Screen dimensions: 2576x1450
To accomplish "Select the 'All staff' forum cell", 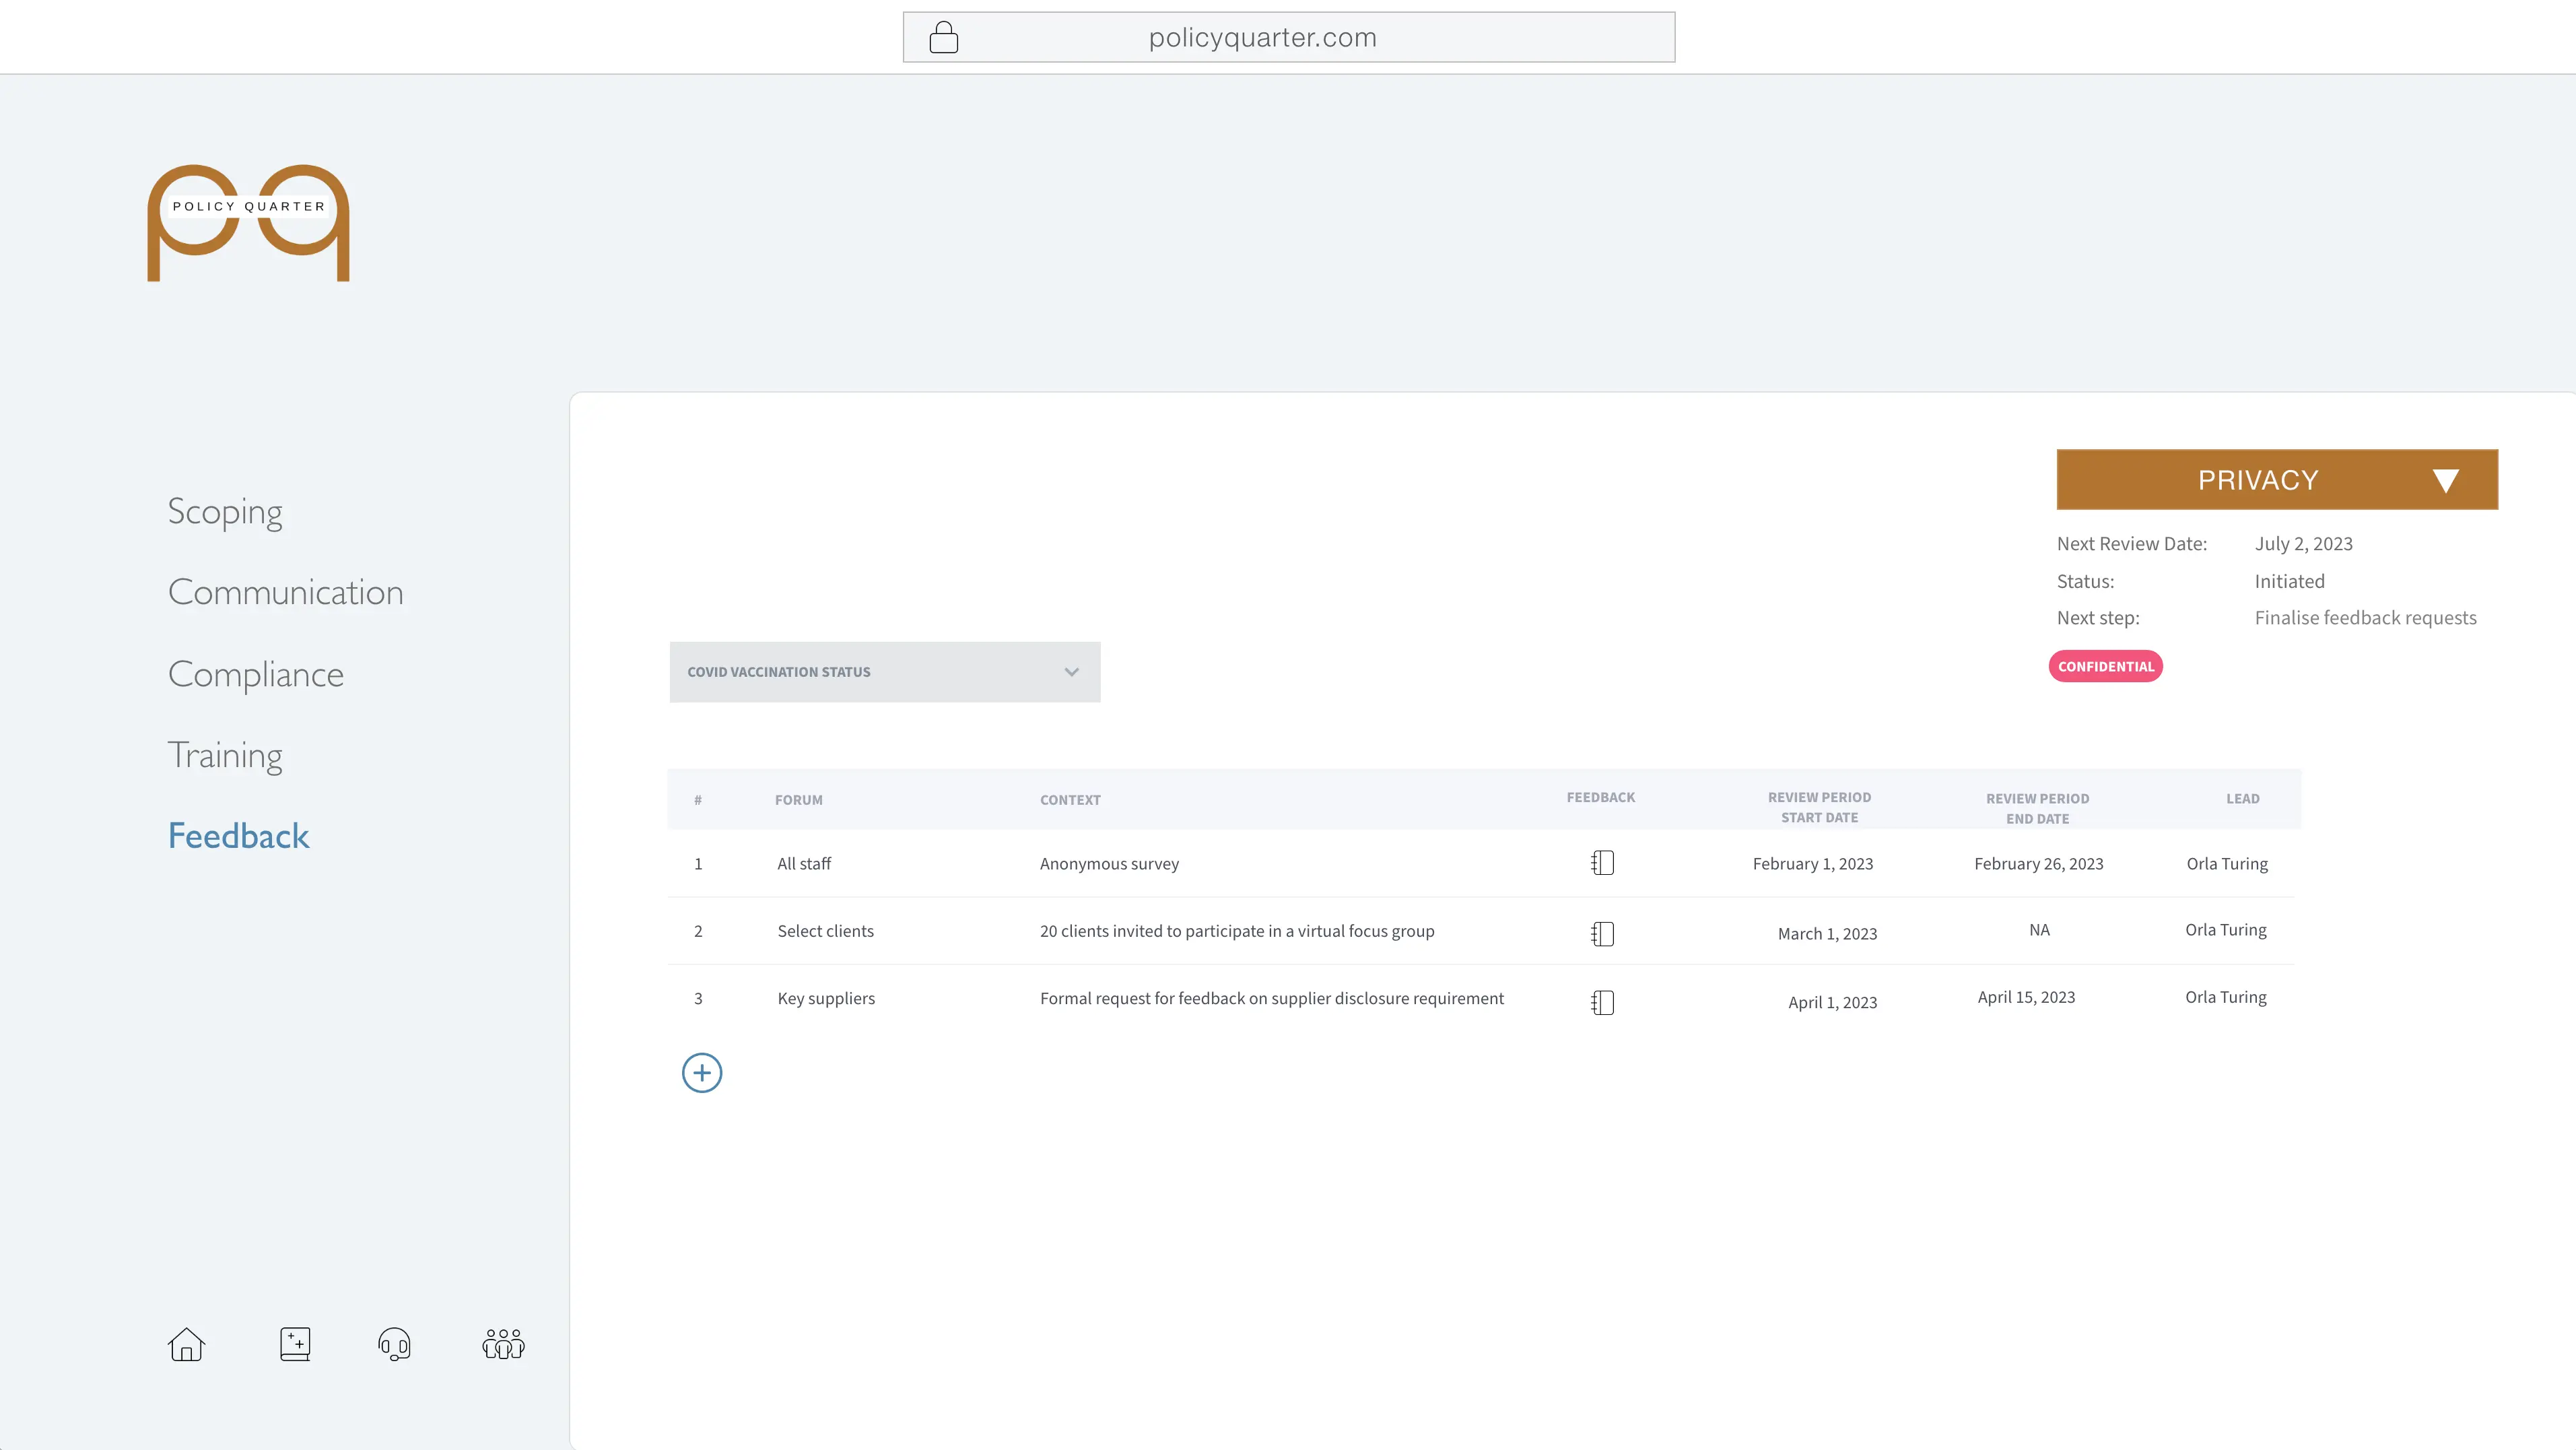I will 804,864.
